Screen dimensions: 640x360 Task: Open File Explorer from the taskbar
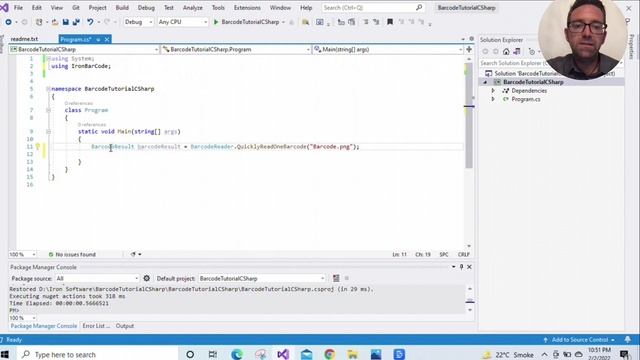(353, 354)
